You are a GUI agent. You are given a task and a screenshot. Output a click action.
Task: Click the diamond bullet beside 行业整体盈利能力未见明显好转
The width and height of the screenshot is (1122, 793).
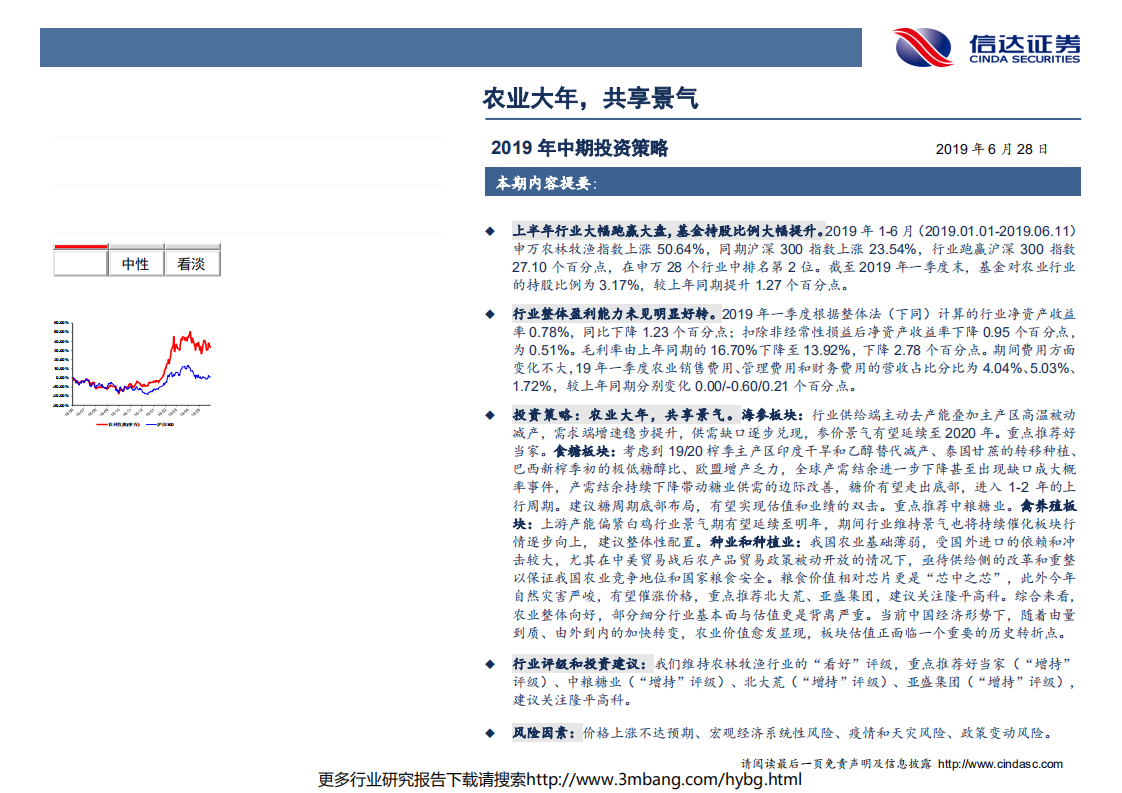tap(489, 313)
